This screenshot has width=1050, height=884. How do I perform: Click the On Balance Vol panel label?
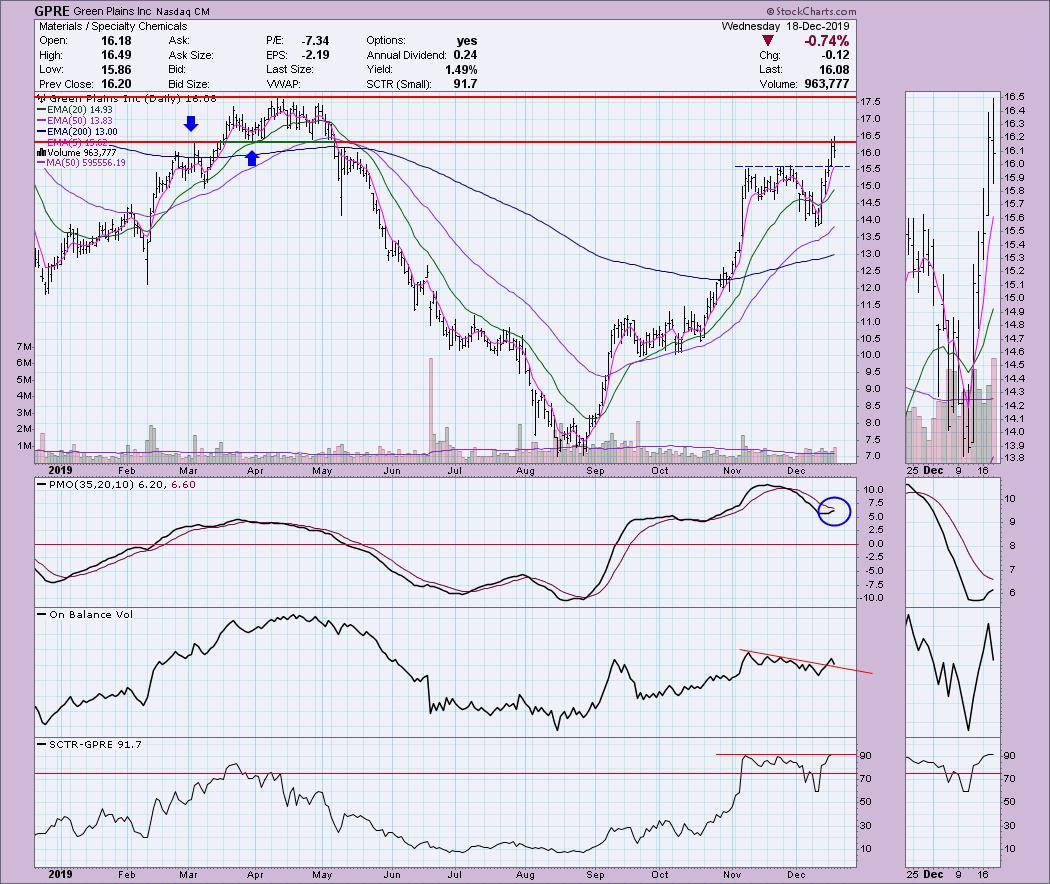pyautogui.click(x=90, y=614)
